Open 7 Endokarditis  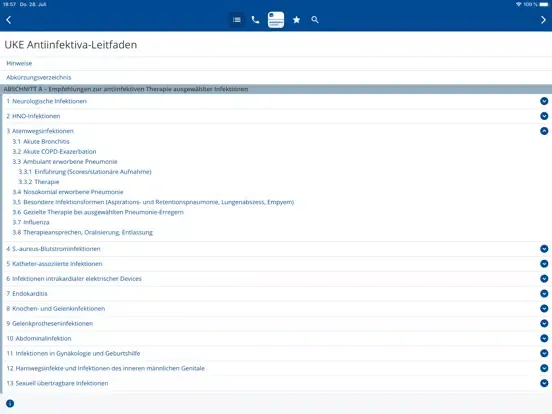pos(27,294)
